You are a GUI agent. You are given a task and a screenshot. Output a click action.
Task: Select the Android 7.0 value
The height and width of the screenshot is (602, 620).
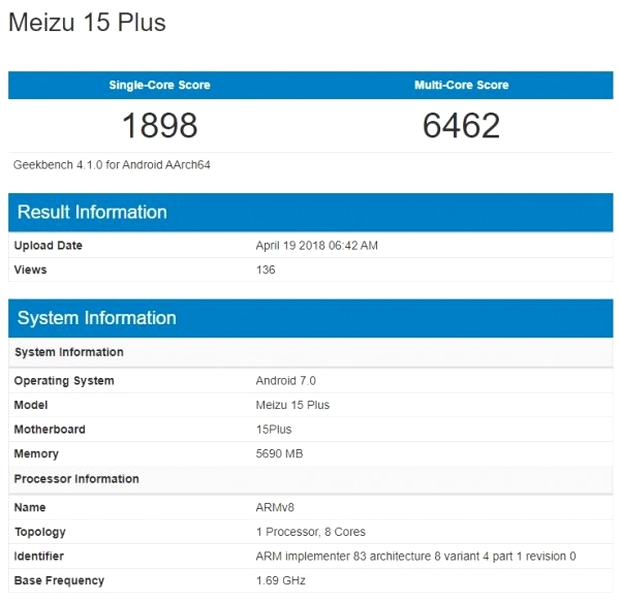[286, 381]
